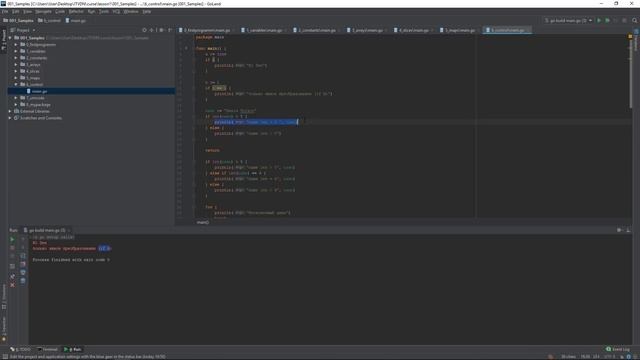Switch to the 2_constants\main.go tab
This screenshot has height=360, width=640.
[317, 30]
